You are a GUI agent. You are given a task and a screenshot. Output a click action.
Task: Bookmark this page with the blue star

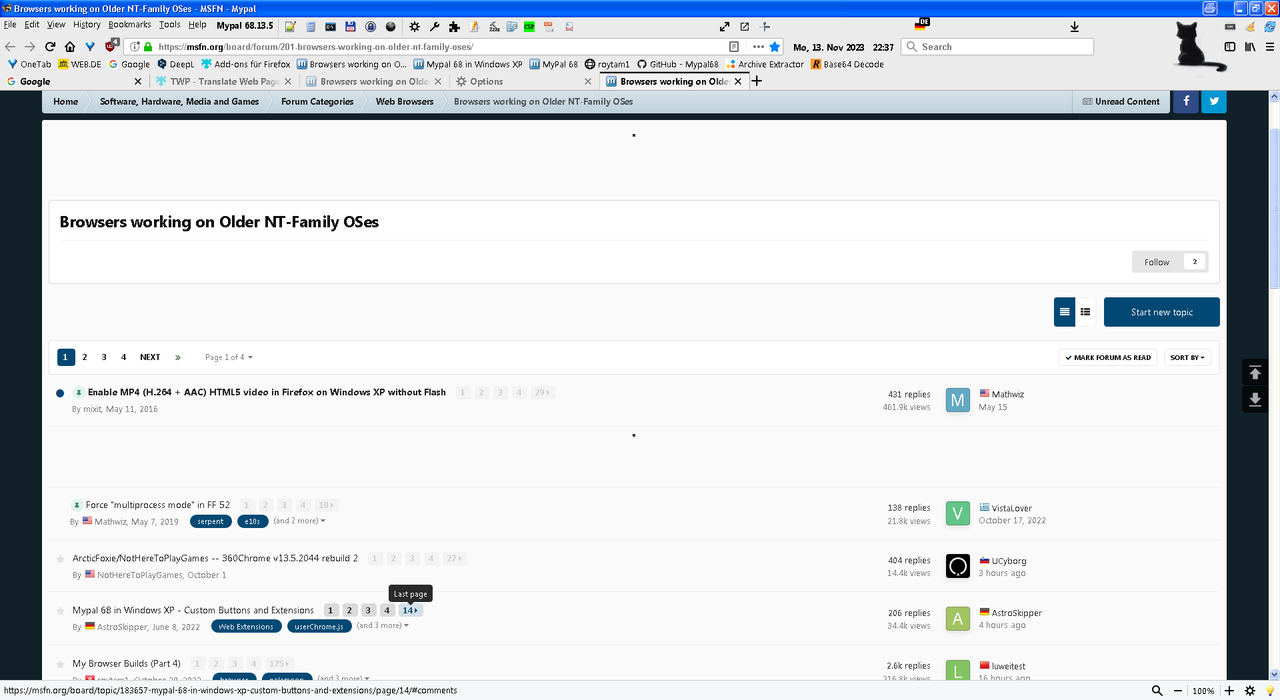(775, 46)
